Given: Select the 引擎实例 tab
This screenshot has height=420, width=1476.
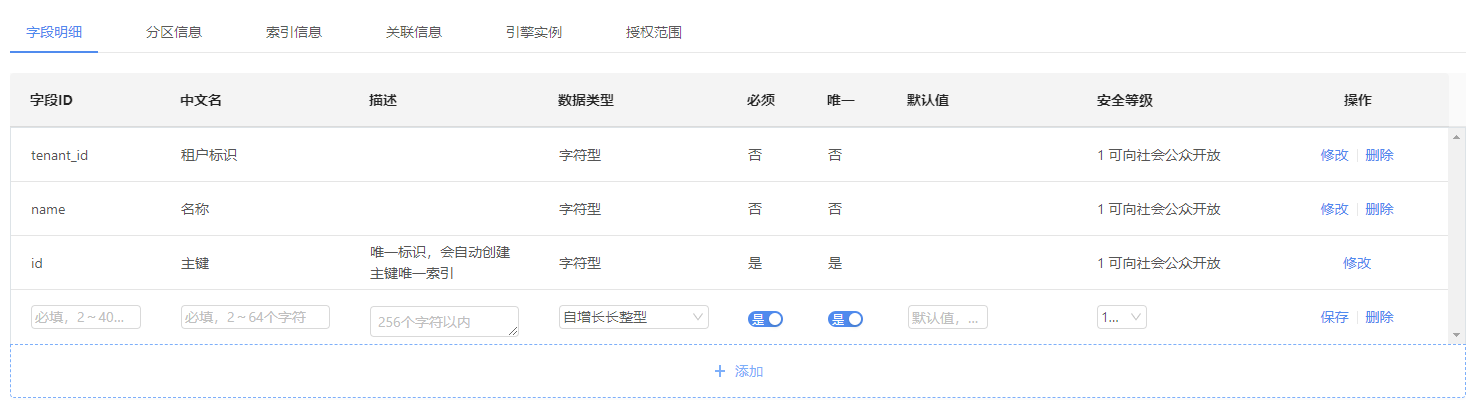Looking at the screenshot, I should point(534,32).
